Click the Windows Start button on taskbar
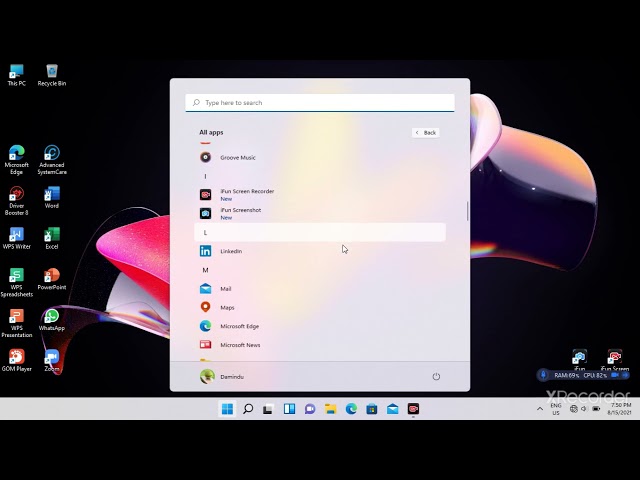 tap(227, 409)
